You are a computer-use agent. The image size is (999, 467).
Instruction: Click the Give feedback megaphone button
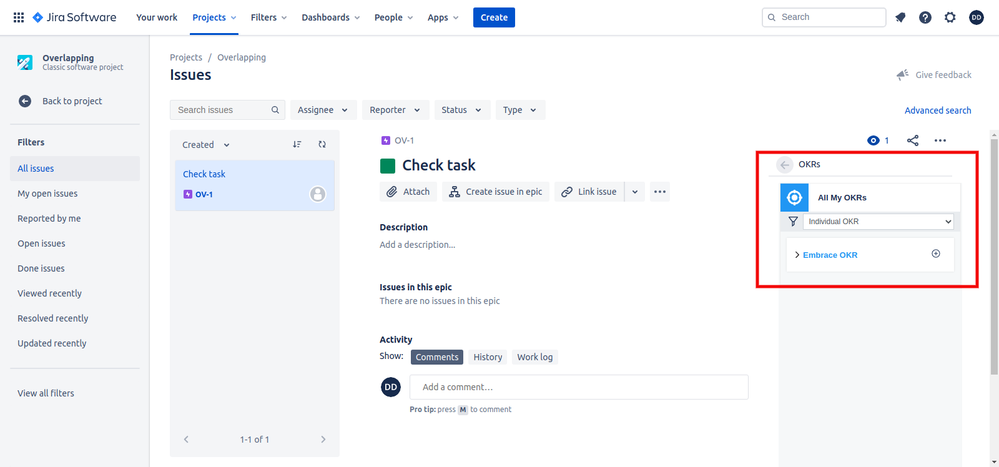pos(933,75)
